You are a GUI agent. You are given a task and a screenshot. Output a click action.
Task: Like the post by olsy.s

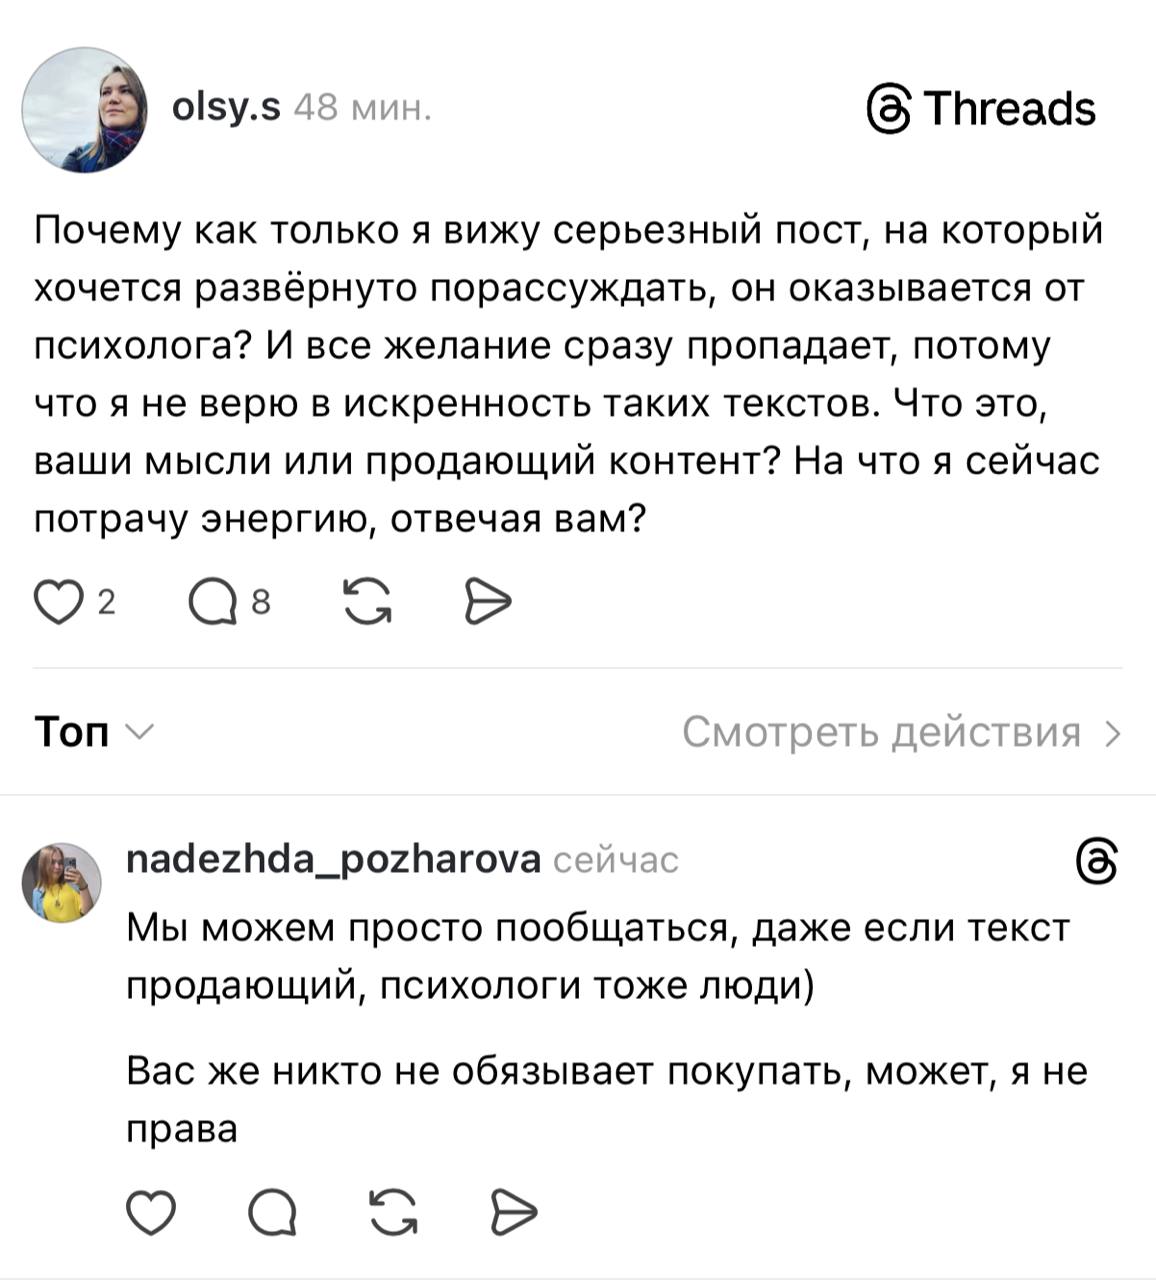pyautogui.click(x=58, y=603)
